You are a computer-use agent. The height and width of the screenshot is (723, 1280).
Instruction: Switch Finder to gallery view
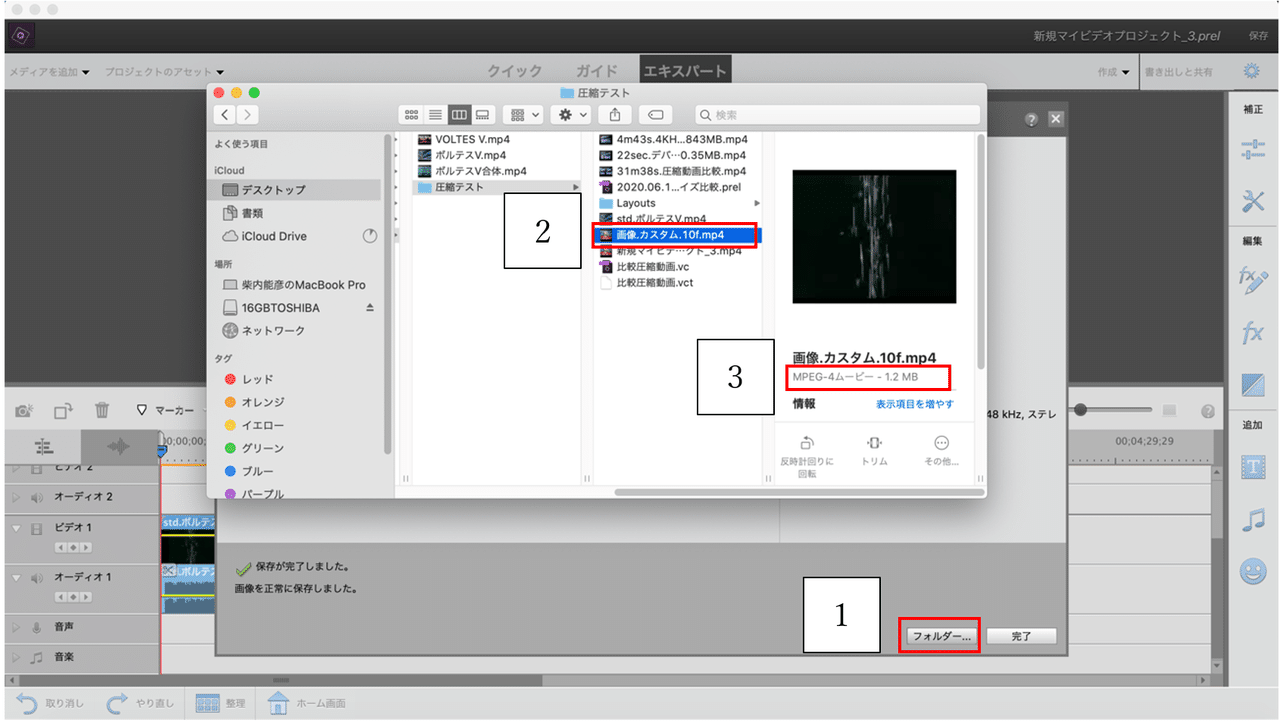(x=483, y=115)
